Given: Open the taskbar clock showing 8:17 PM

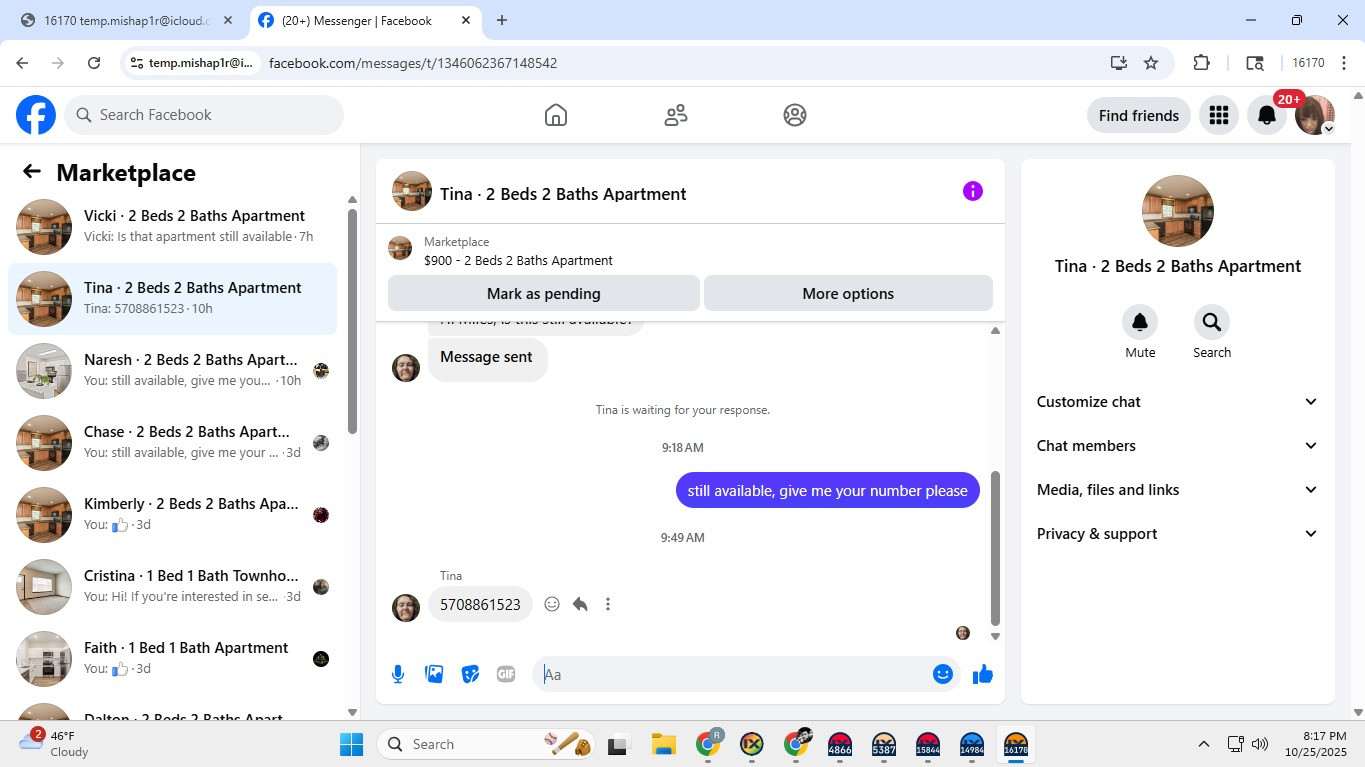Looking at the screenshot, I should point(1315,744).
